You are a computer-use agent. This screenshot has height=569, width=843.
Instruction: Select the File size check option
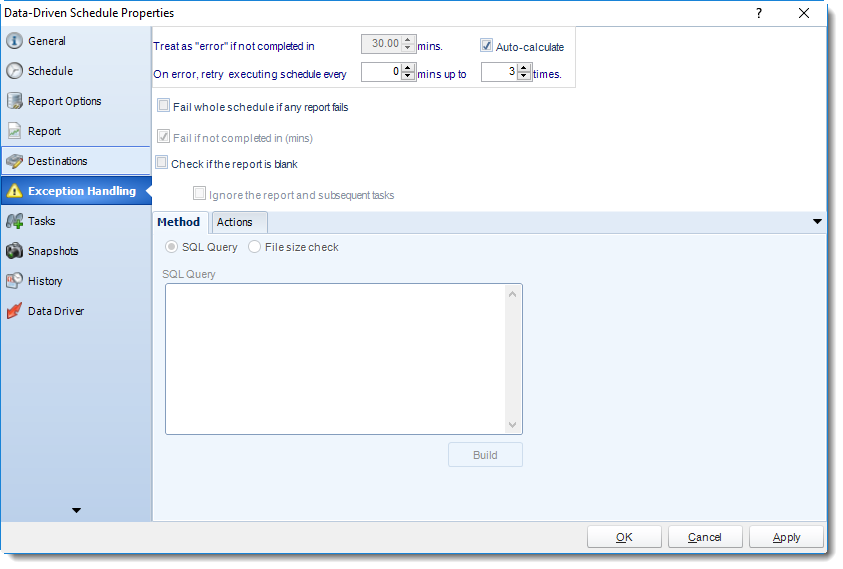click(254, 247)
